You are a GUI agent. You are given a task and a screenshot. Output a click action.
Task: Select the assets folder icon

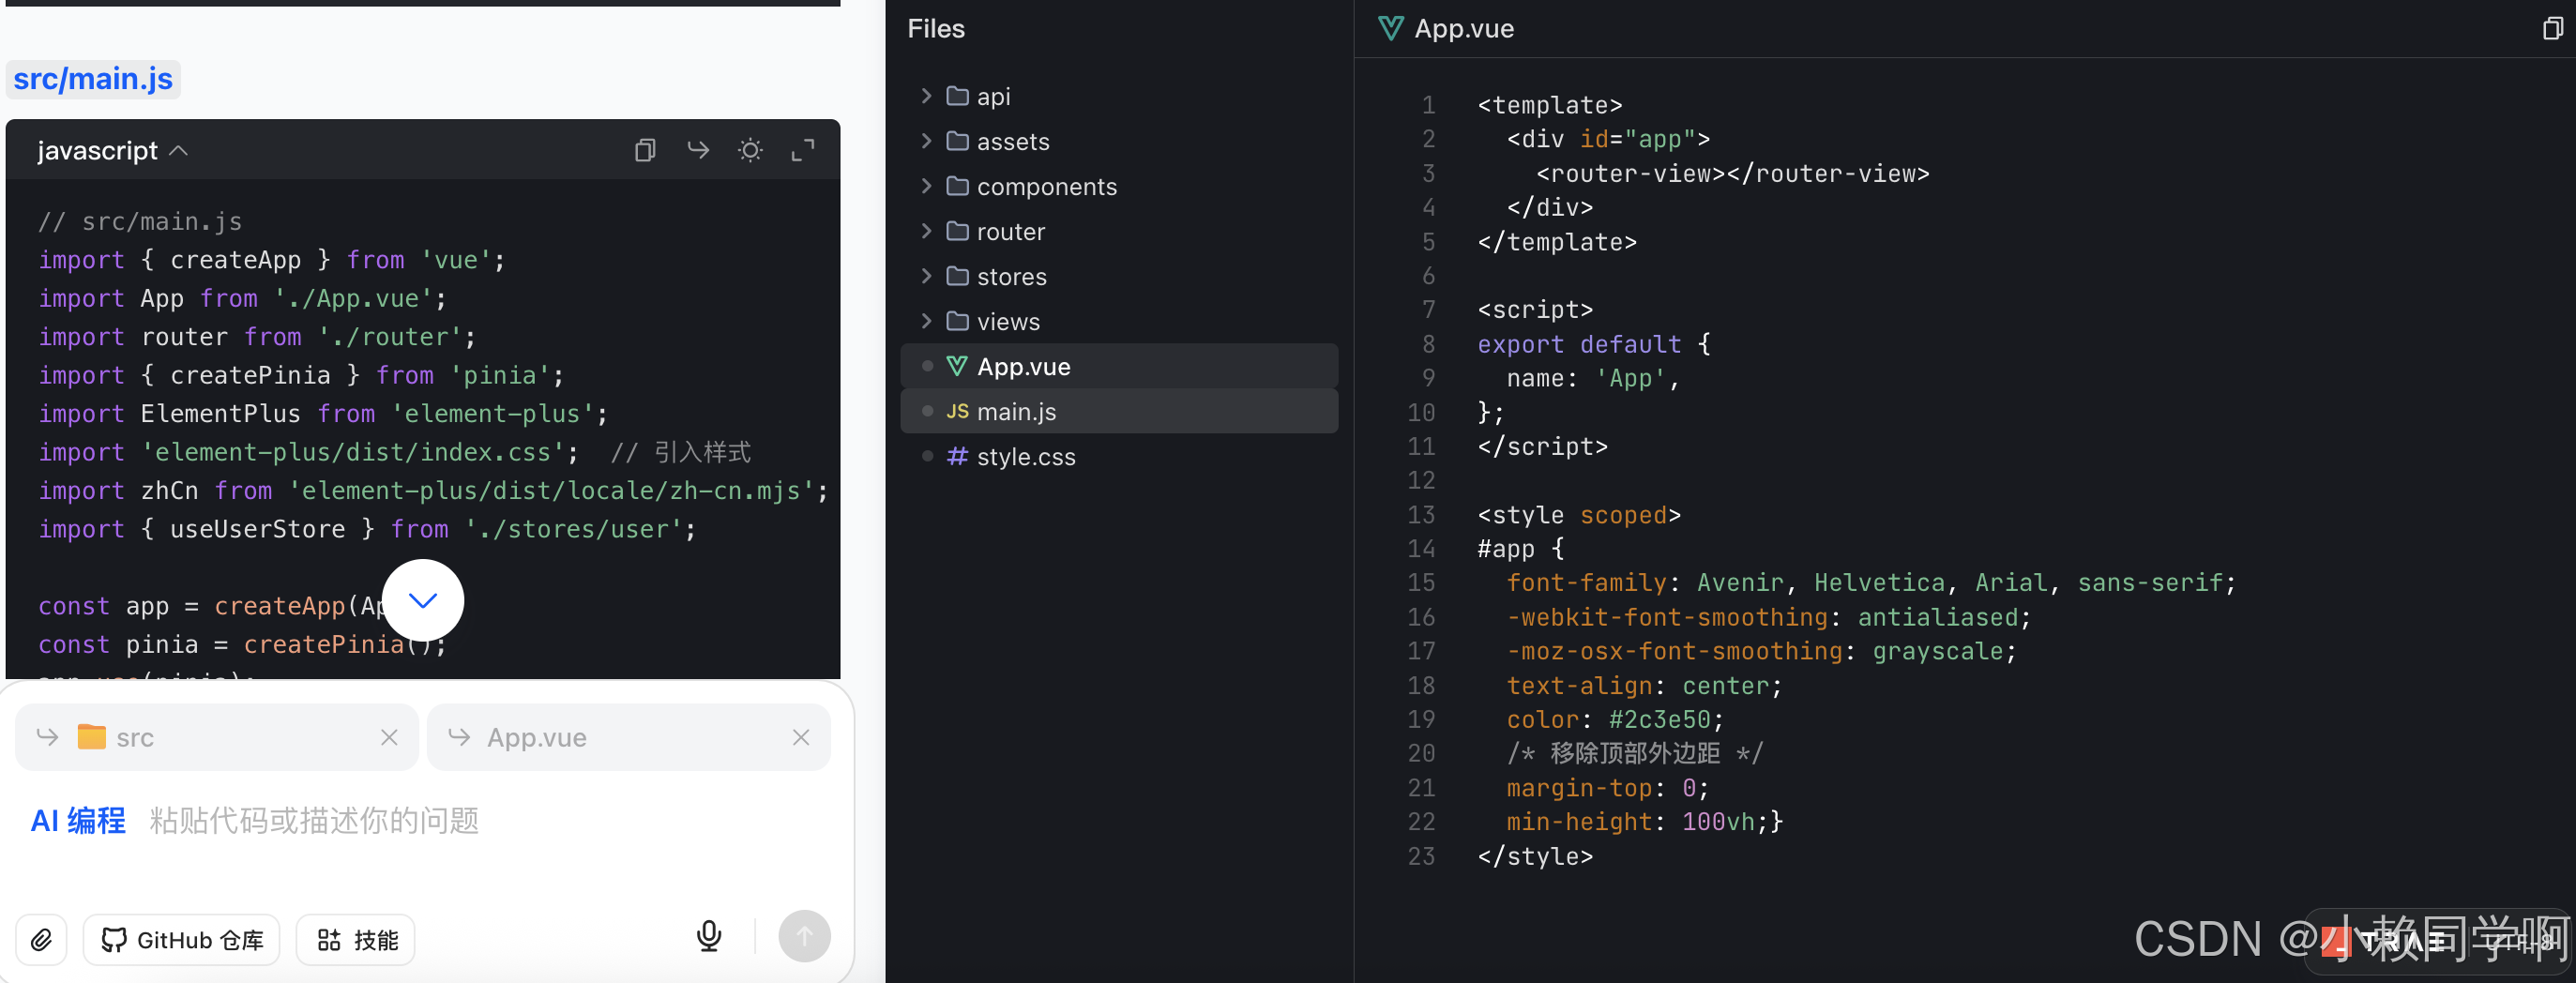click(x=957, y=141)
